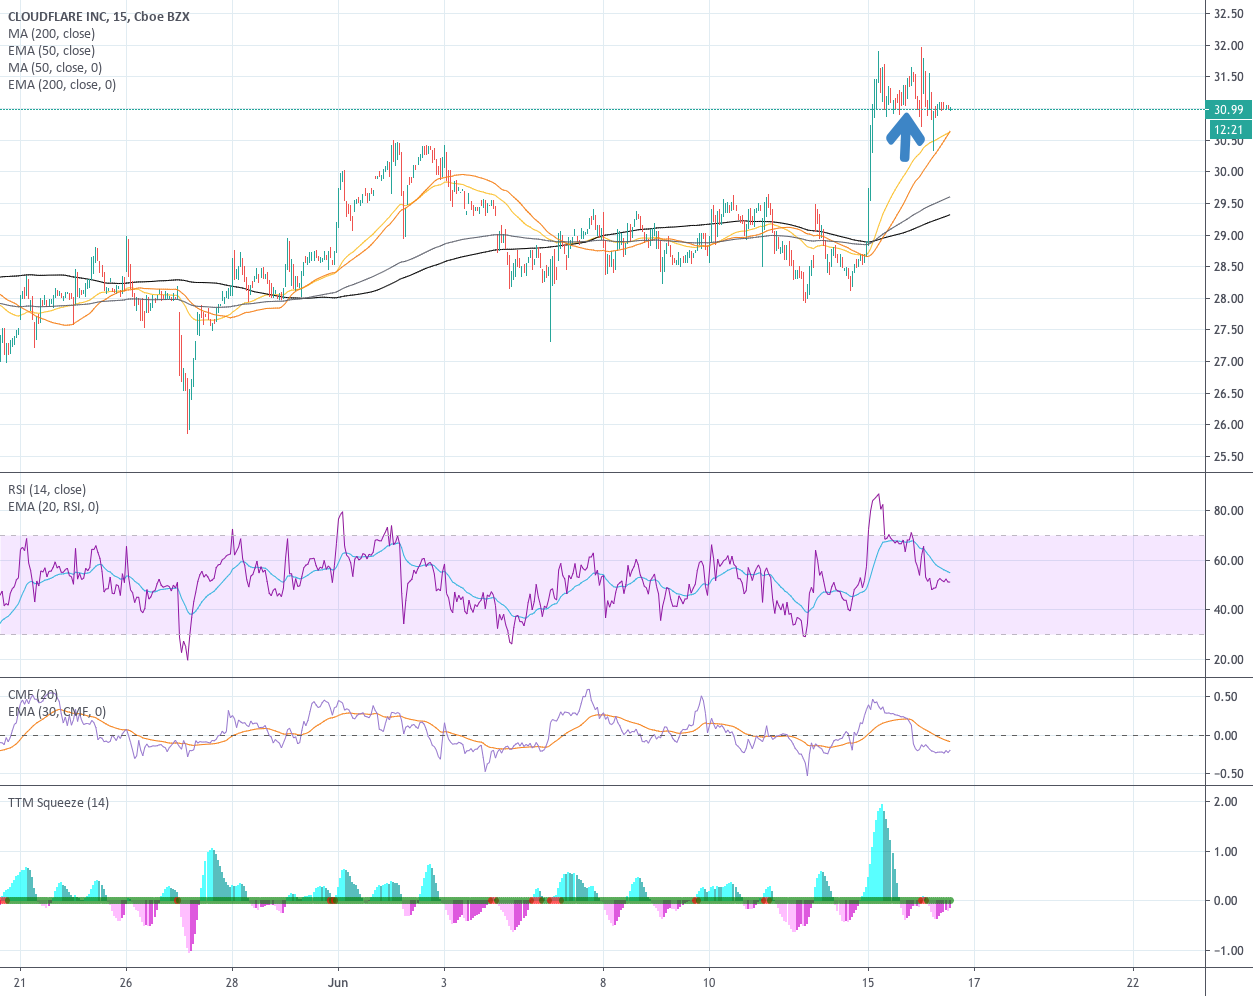
Task: Select the RSI (14, close) indicator label
Action: pyautogui.click(x=47, y=490)
